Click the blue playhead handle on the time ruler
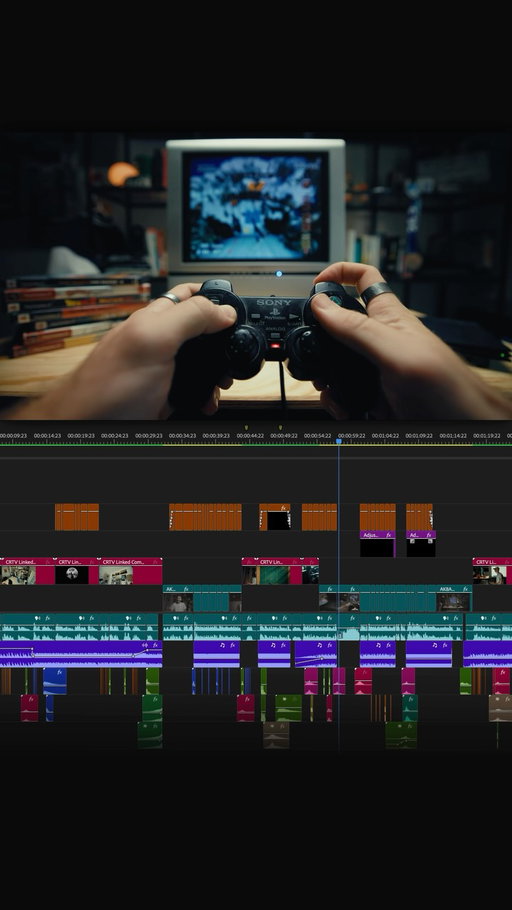Viewport: 512px width, 910px height. (x=339, y=442)
